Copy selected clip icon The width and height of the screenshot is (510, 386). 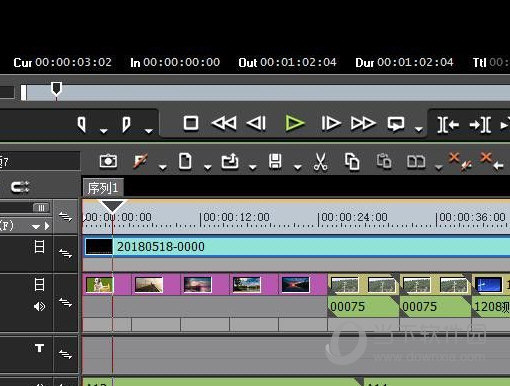point(352,162)
